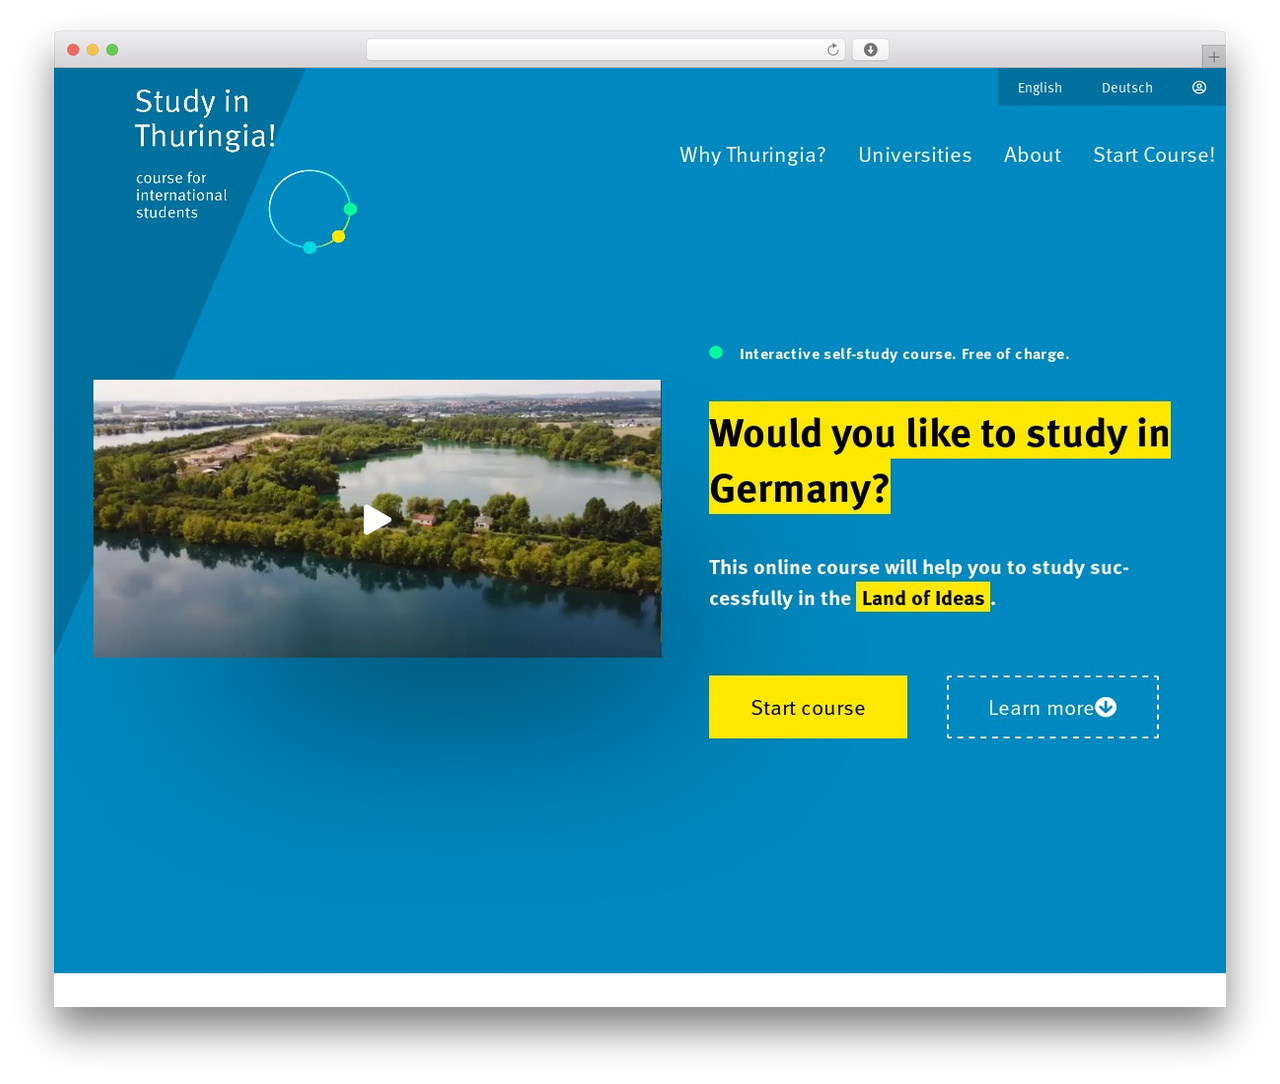Screen dimensions: 1280x1084
Task: Select Start Course! in navigation
Action: coord(1154,155)
